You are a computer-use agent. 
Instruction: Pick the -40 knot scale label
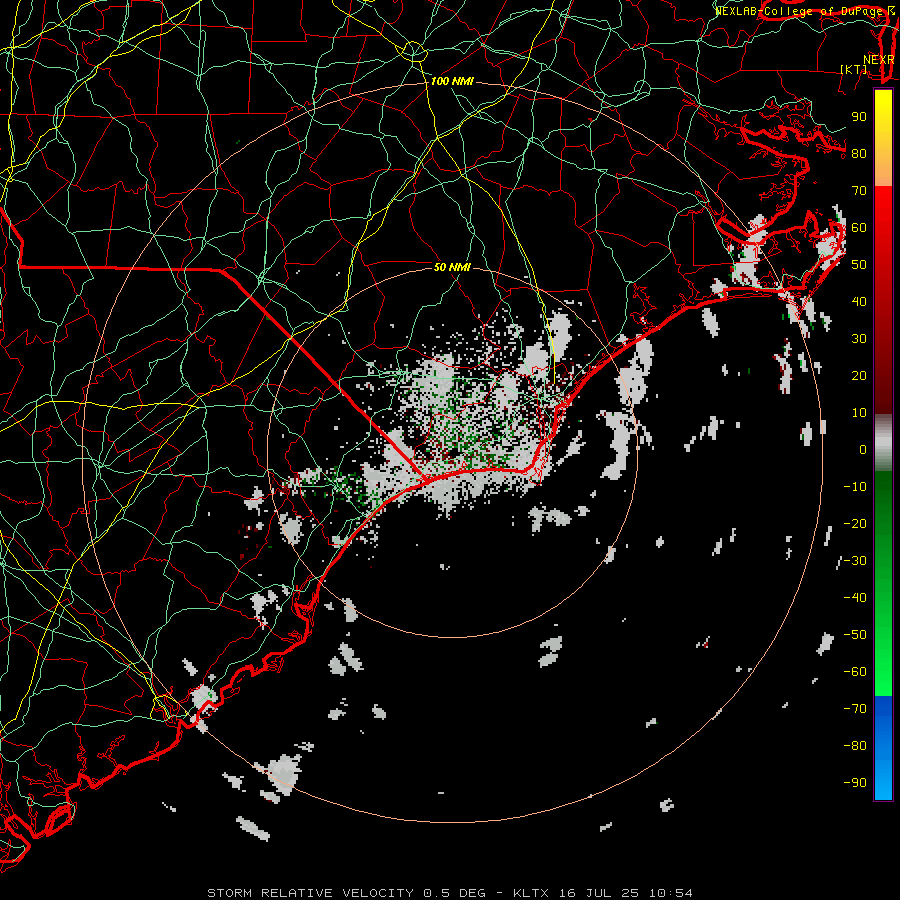point(855,598)
